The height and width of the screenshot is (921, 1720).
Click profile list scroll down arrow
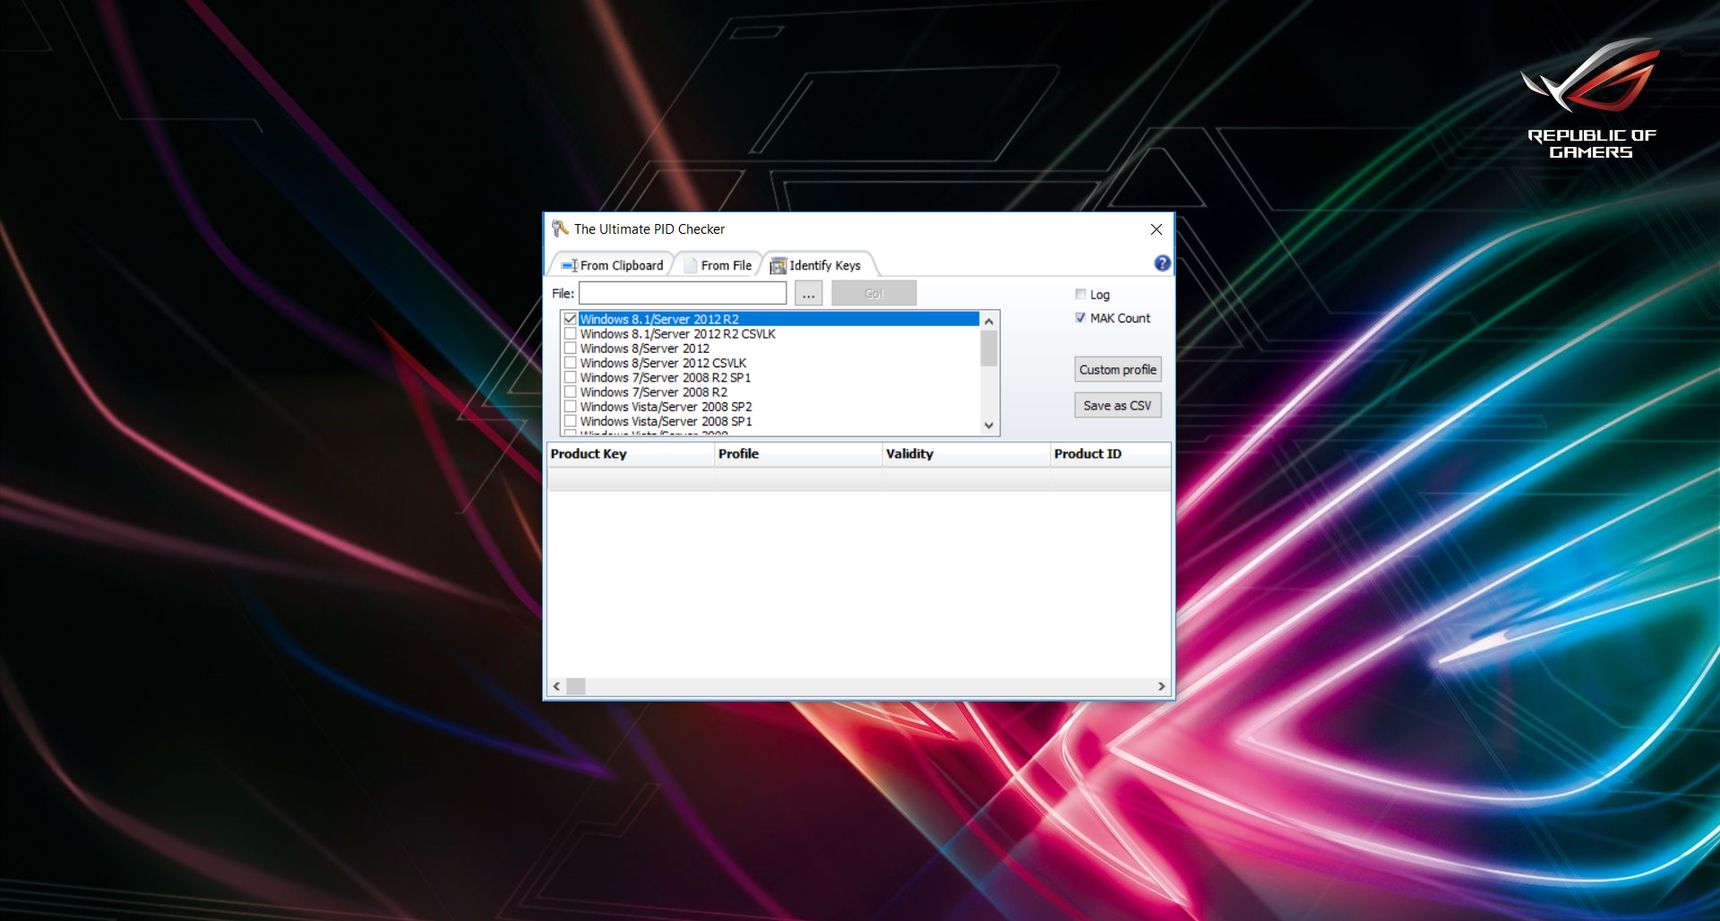(x=989, y=426)
